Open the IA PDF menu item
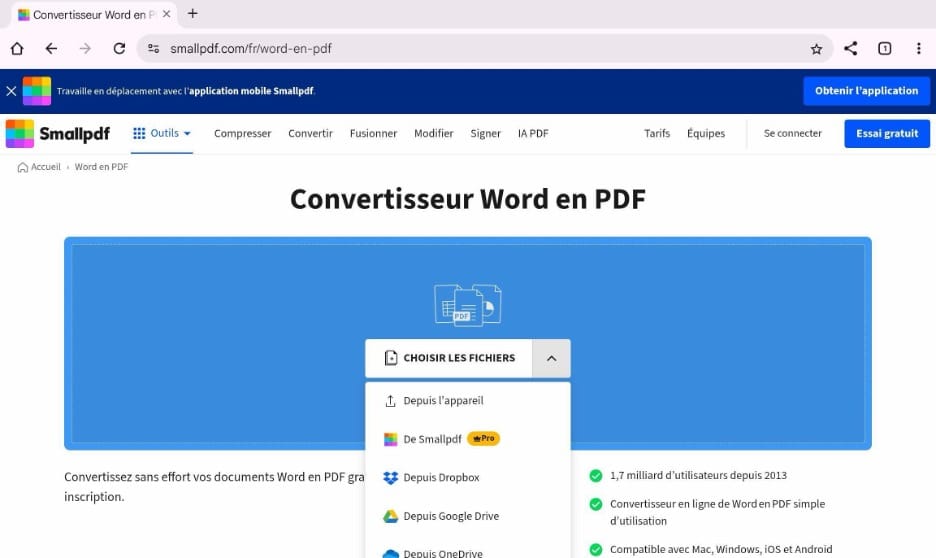Screen dimensions: 936x558 coord(533,134)
